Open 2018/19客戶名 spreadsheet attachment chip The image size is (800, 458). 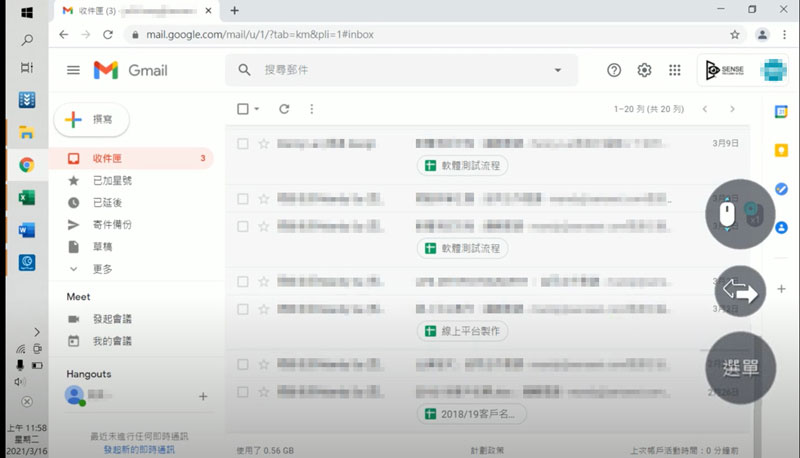[471, 414]
